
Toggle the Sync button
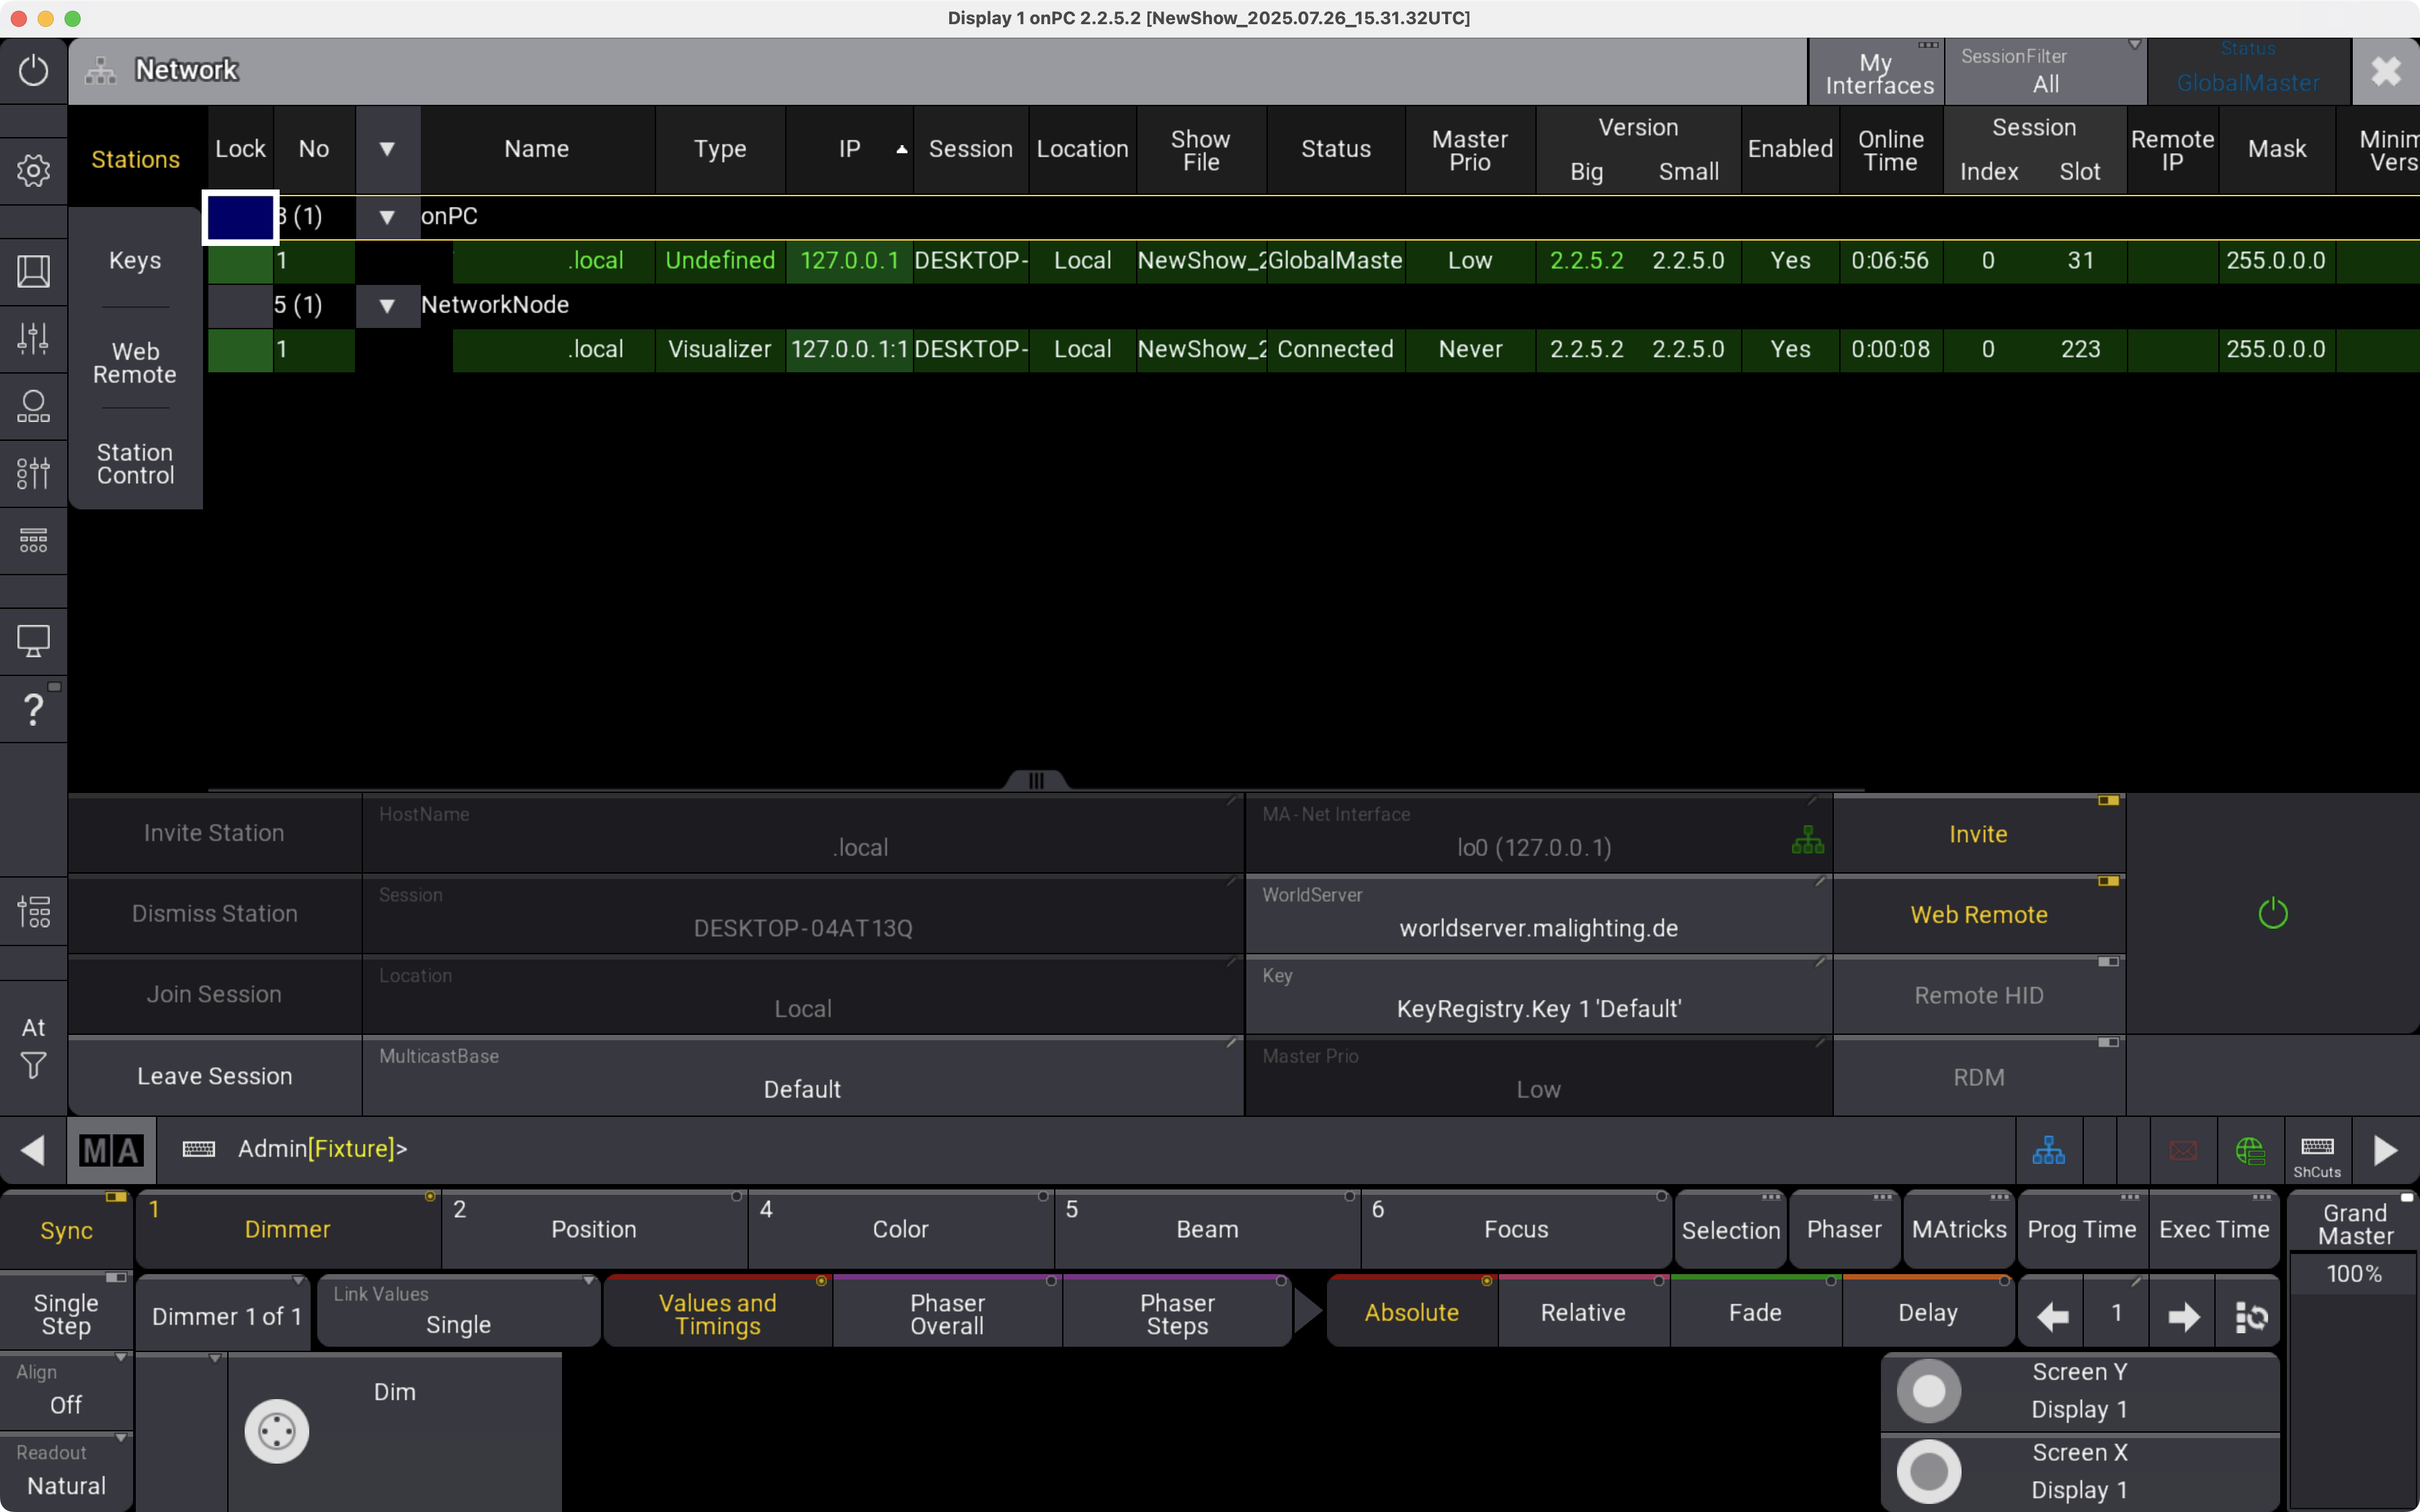tap(66, 1230)
